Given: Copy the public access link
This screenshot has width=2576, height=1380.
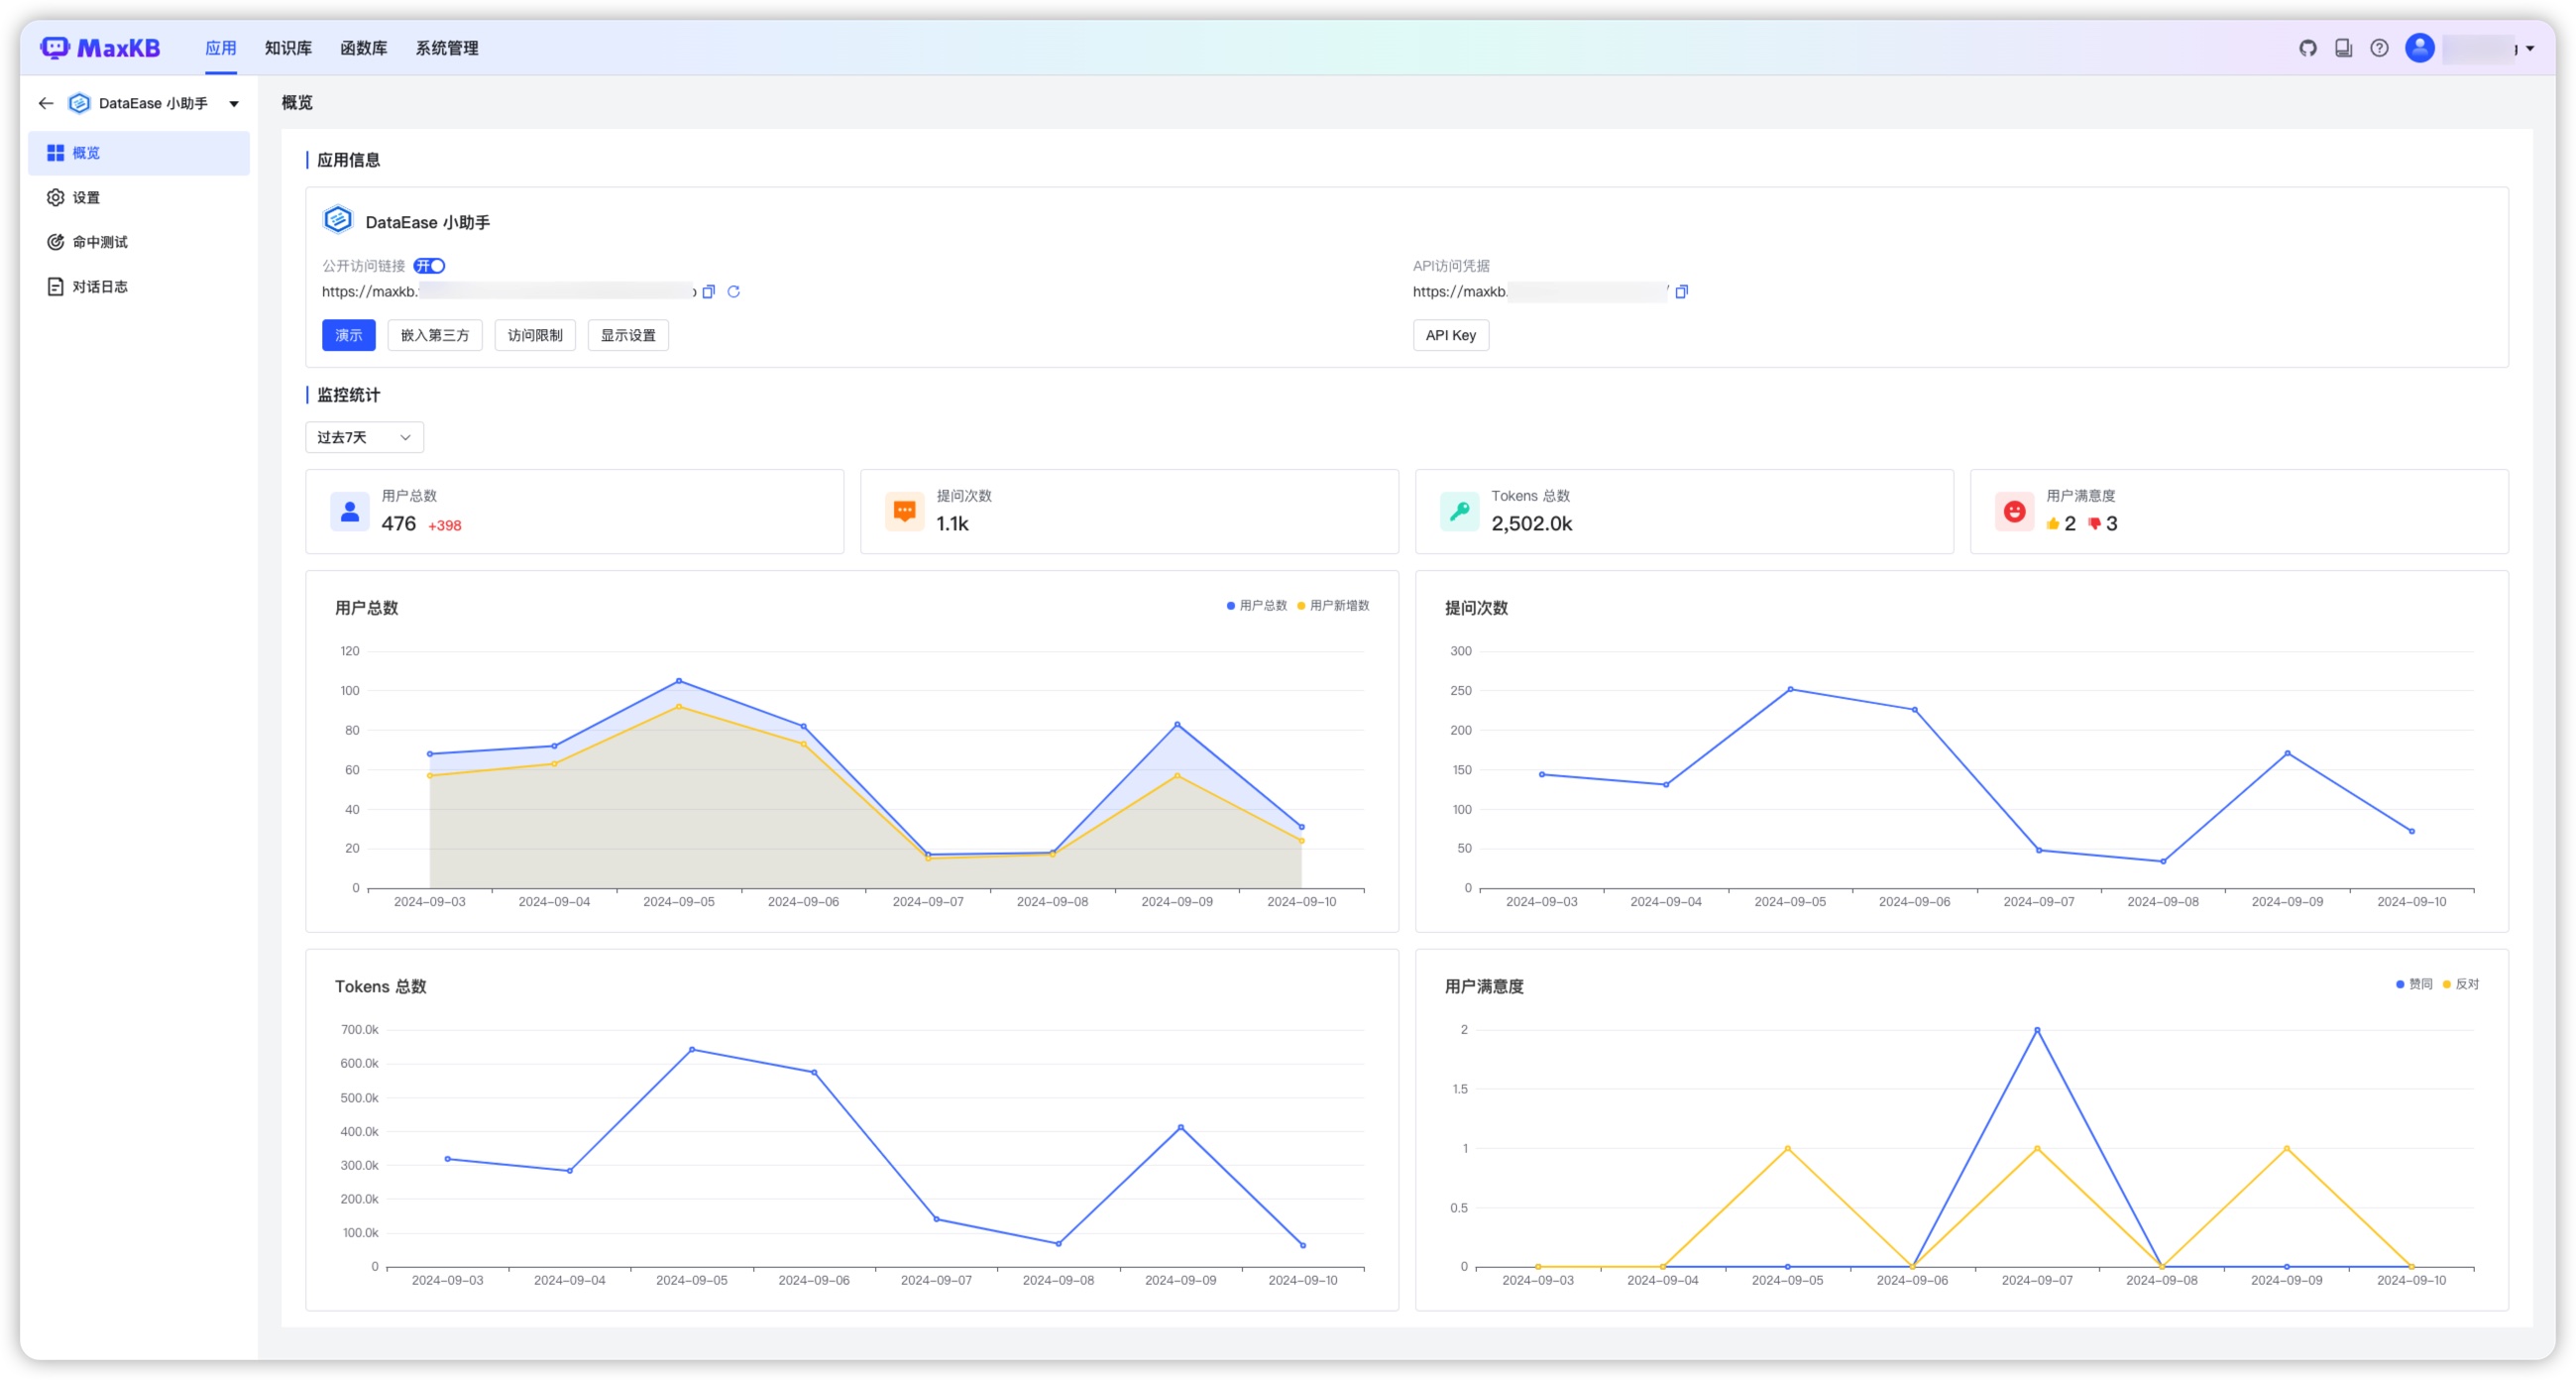Looking at the screenshot, I should pos(709,292).
